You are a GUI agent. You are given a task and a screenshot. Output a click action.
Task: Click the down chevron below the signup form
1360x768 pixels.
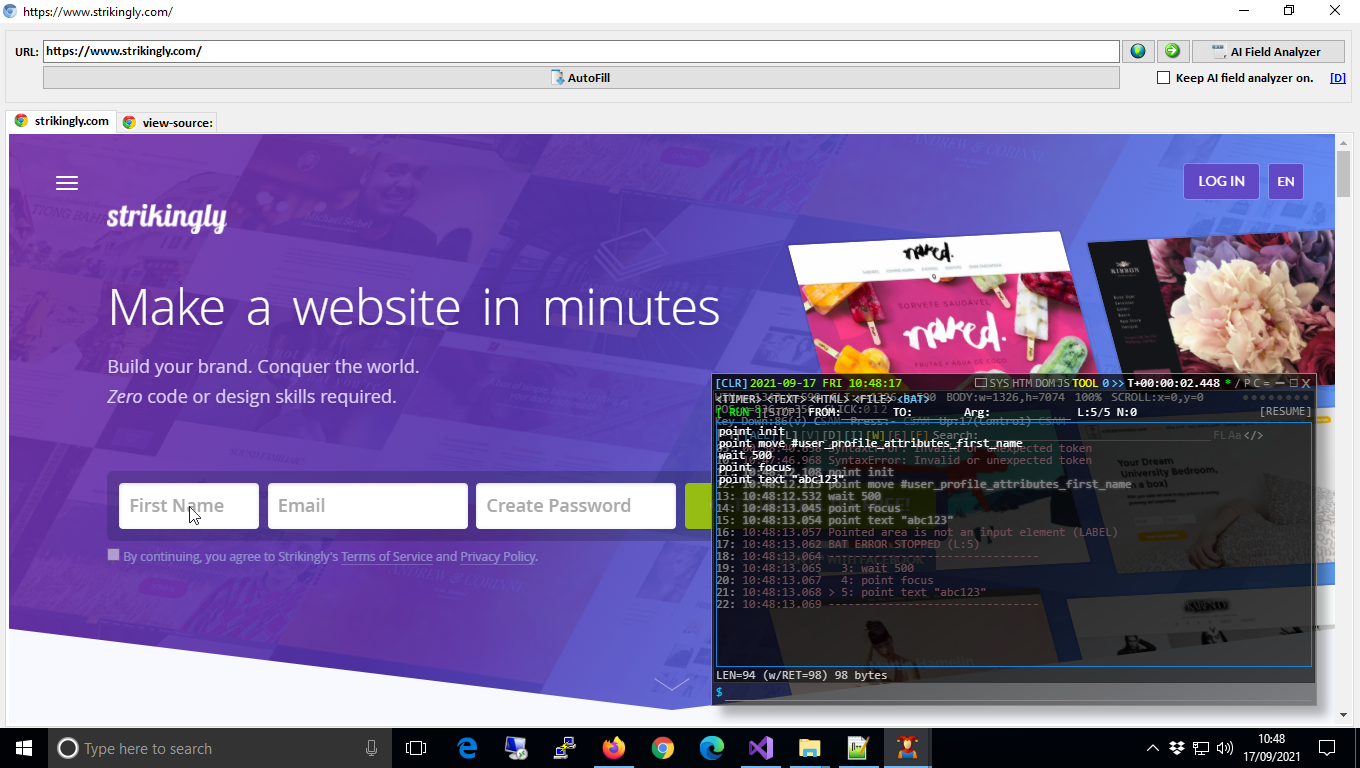[670, 683]
